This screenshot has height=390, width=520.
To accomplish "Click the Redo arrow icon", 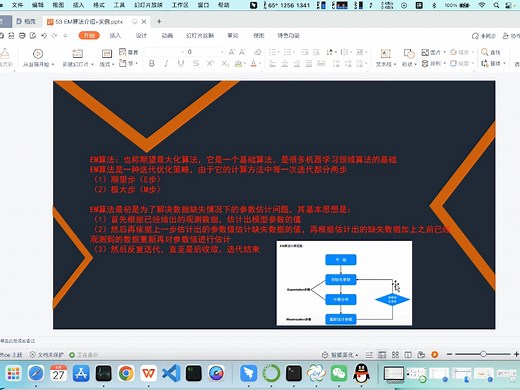I will pos(54,35).
